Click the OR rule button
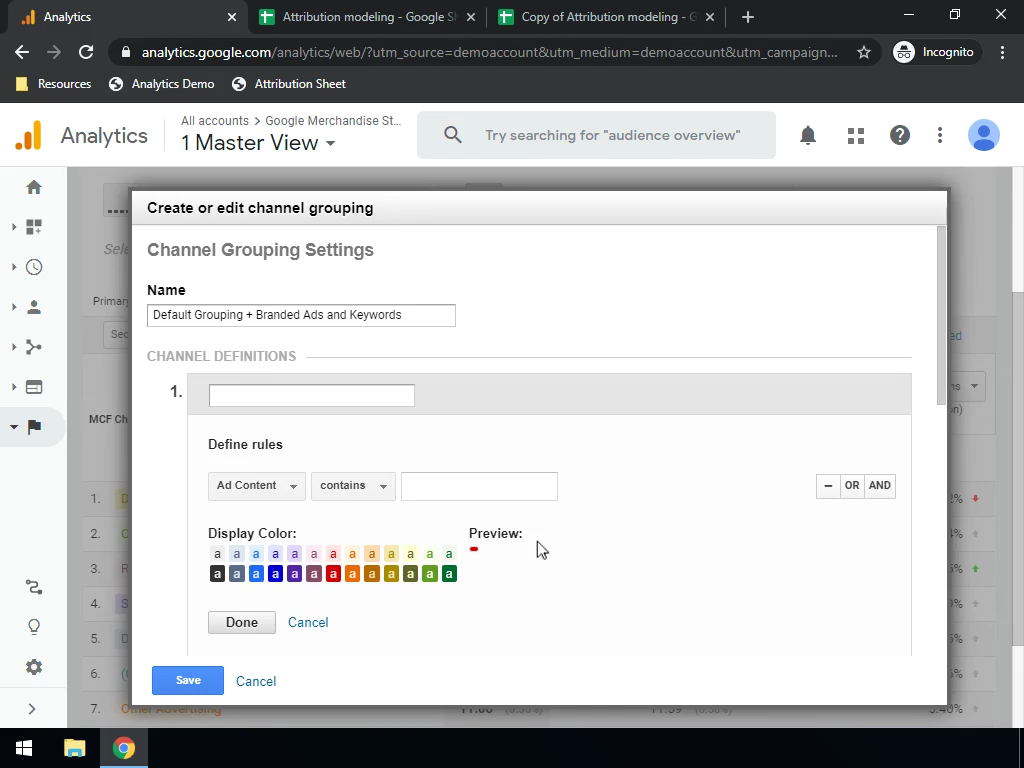1024x768 pixels. tap(852, 486)
